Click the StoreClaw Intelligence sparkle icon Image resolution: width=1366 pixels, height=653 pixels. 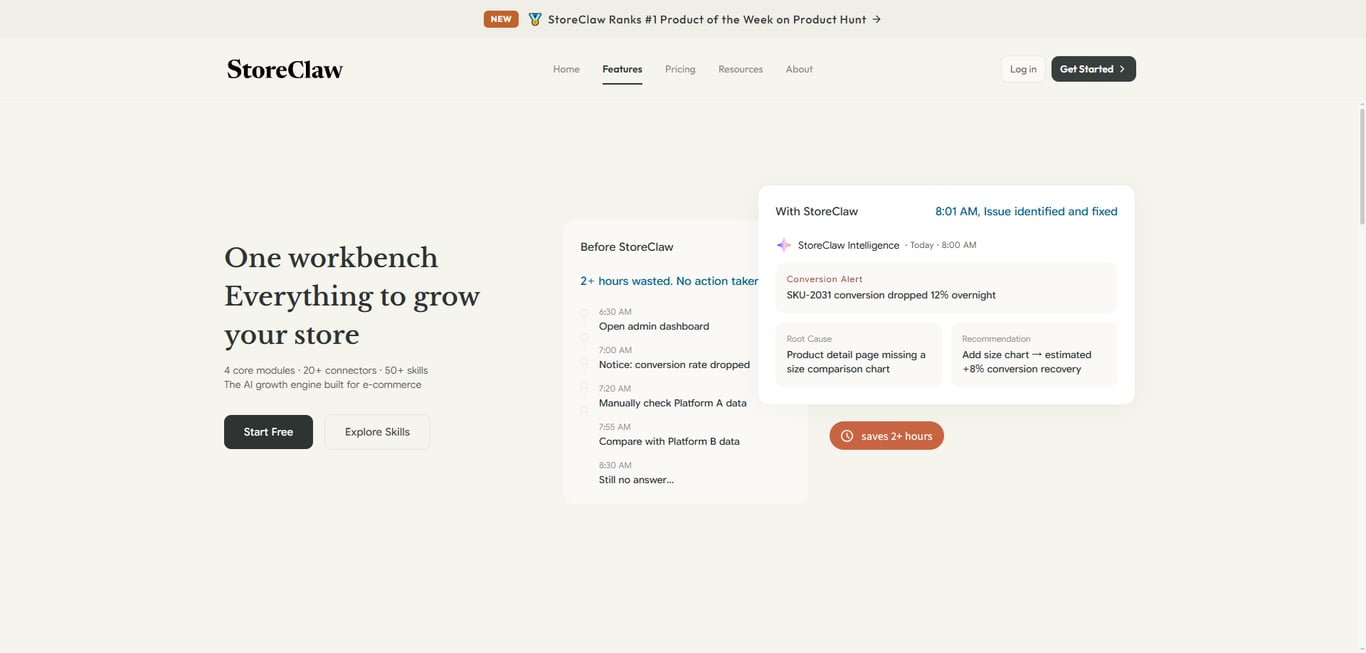(x=784, y=245)
